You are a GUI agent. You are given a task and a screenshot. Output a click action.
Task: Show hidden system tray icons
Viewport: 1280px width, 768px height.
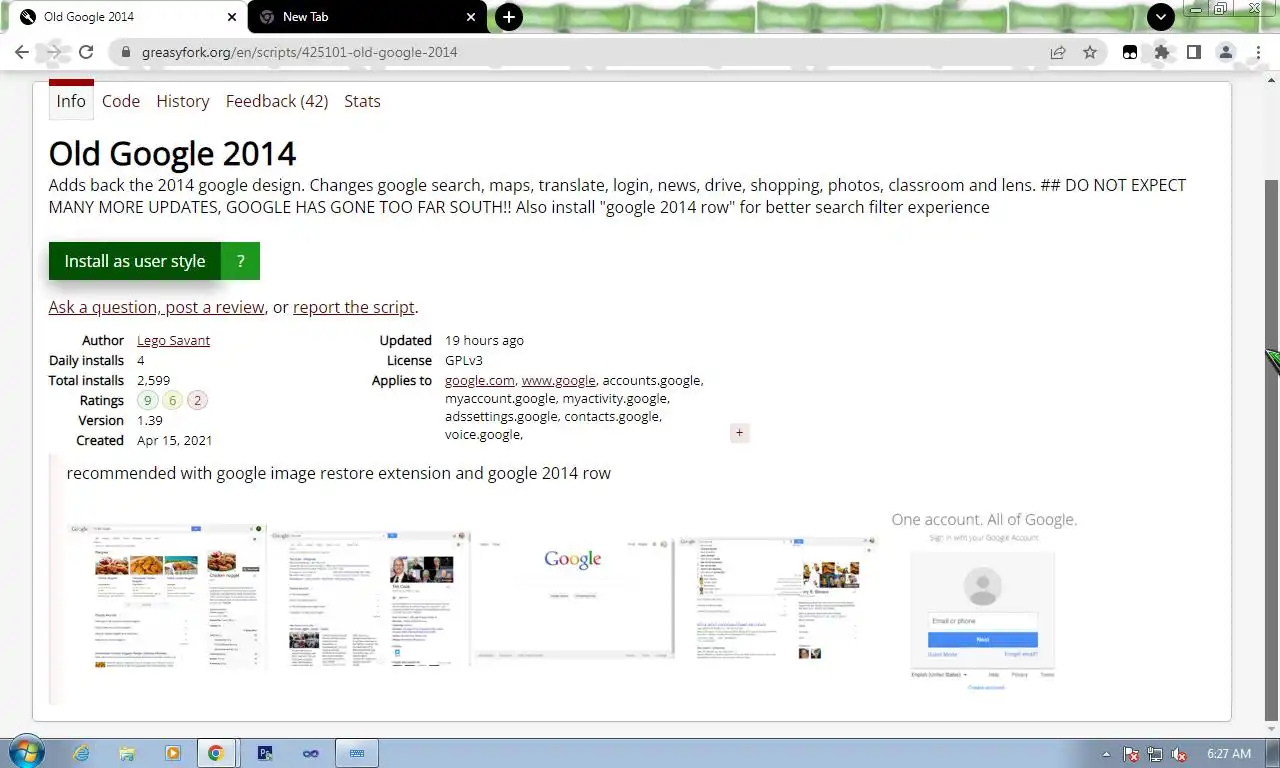pos(1106,754)
